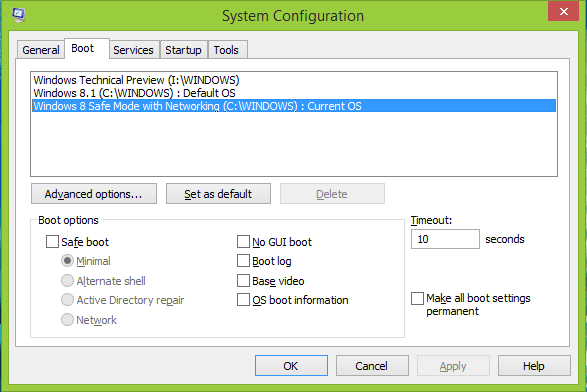587x392 pixels.
Task: Close the System Configuration window
Action: [563, 11]
